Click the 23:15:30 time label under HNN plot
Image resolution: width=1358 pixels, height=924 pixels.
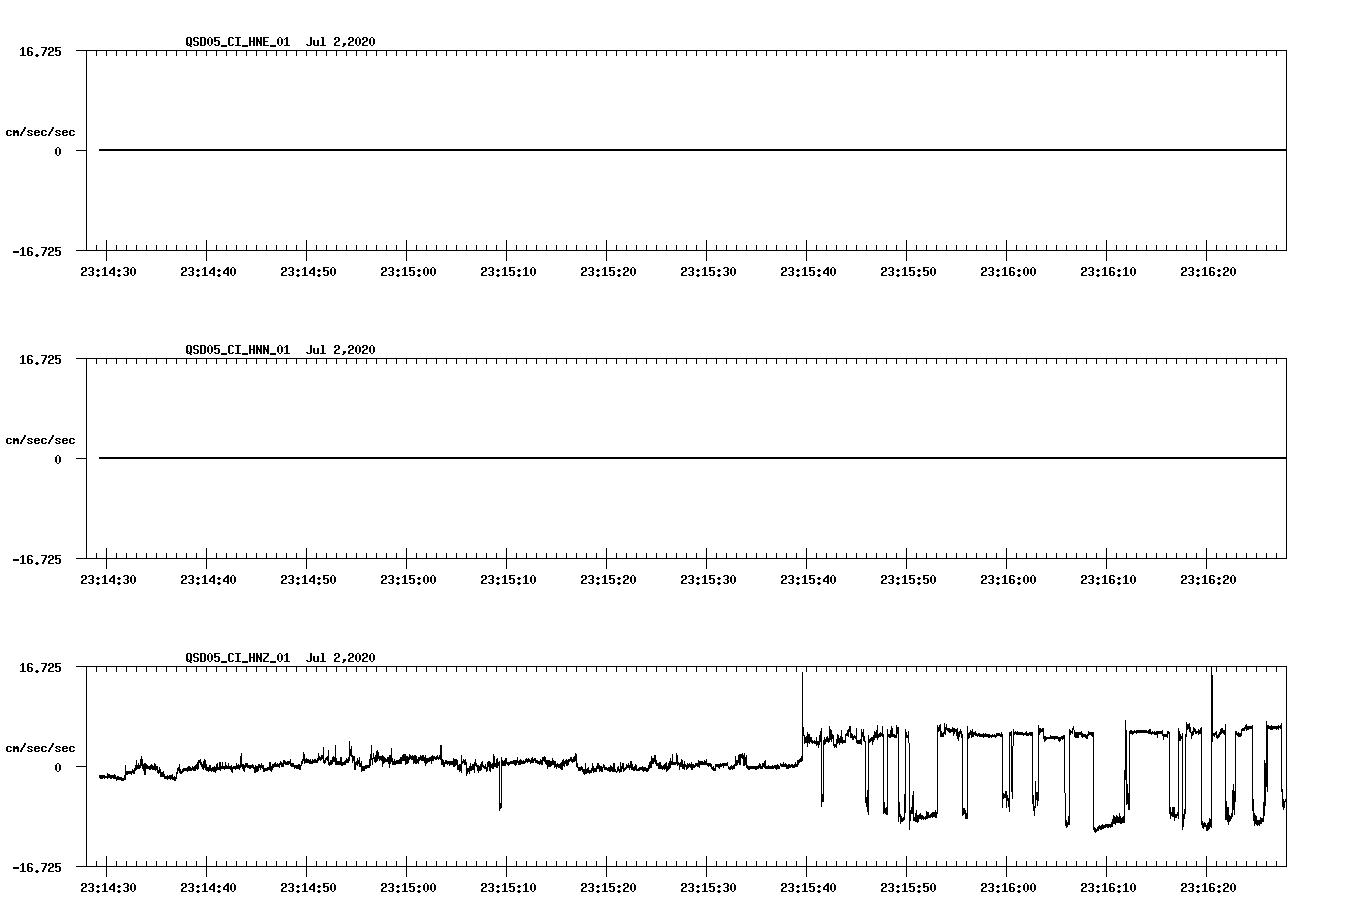pyautogui.click(x=708, y=580)
